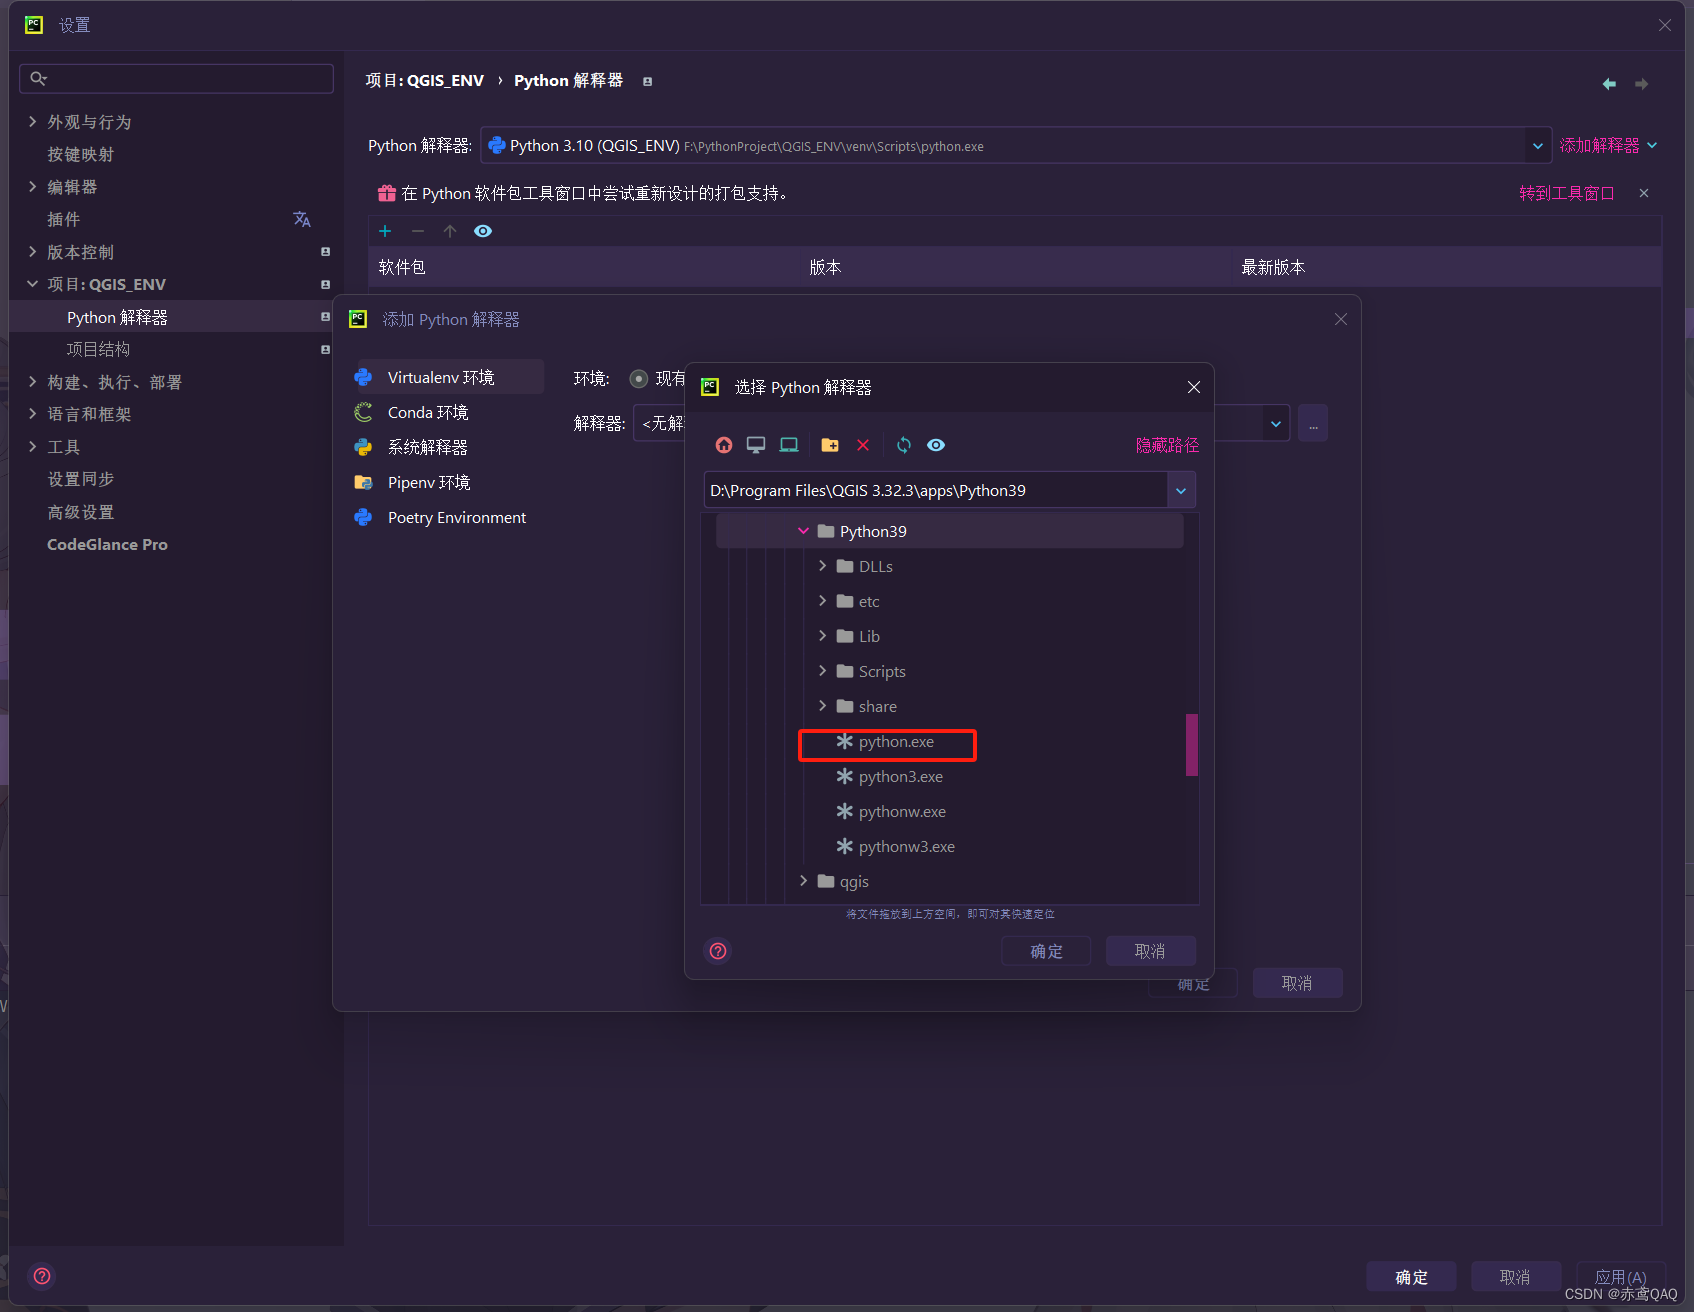The height and width of the screenshot is (1312, 1694).
Task: Click the path text field in chooser
Action: [936, 490]
